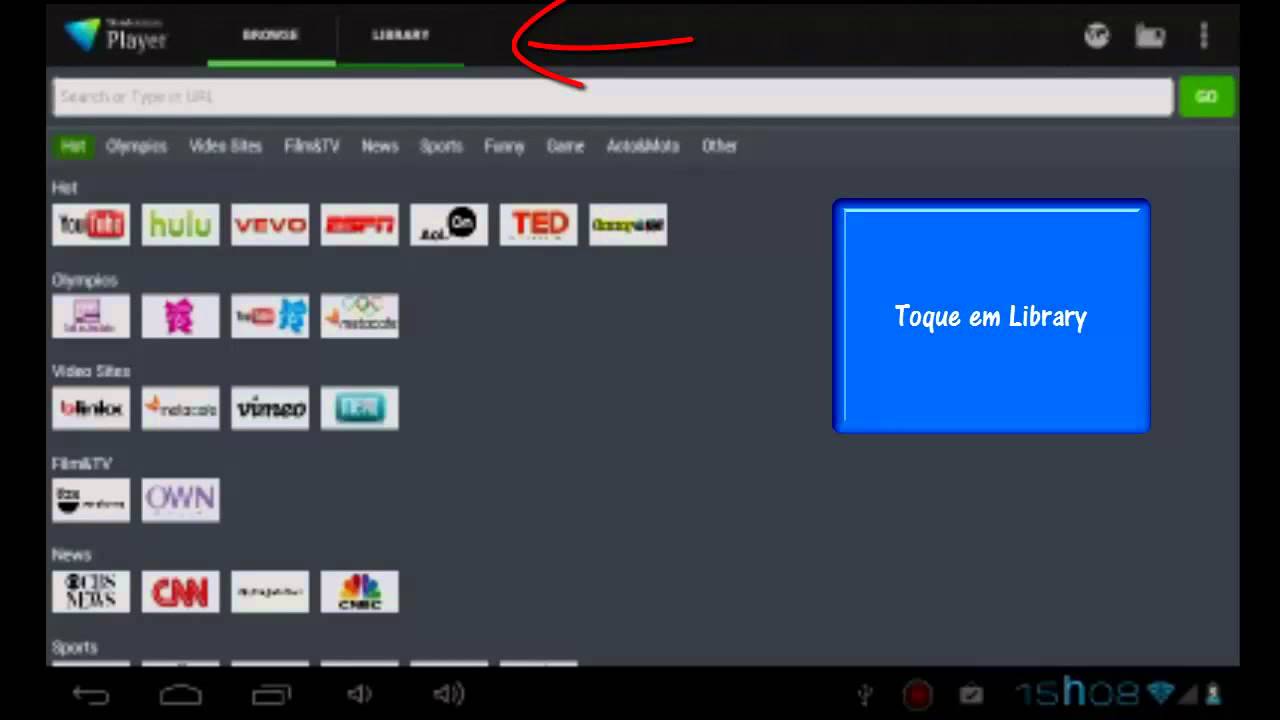Tap the volume up icon

450,694
